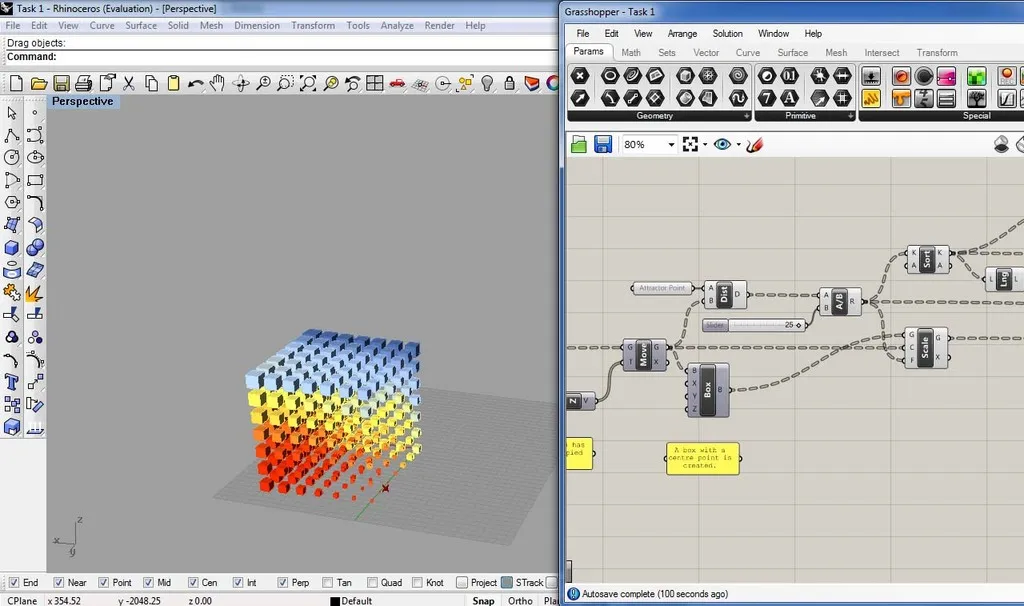This screenshot has width=1024, height=606.
Task: Pick the Explode tool in sidebar
Action: pyautogui.click(x=35, y=293)
